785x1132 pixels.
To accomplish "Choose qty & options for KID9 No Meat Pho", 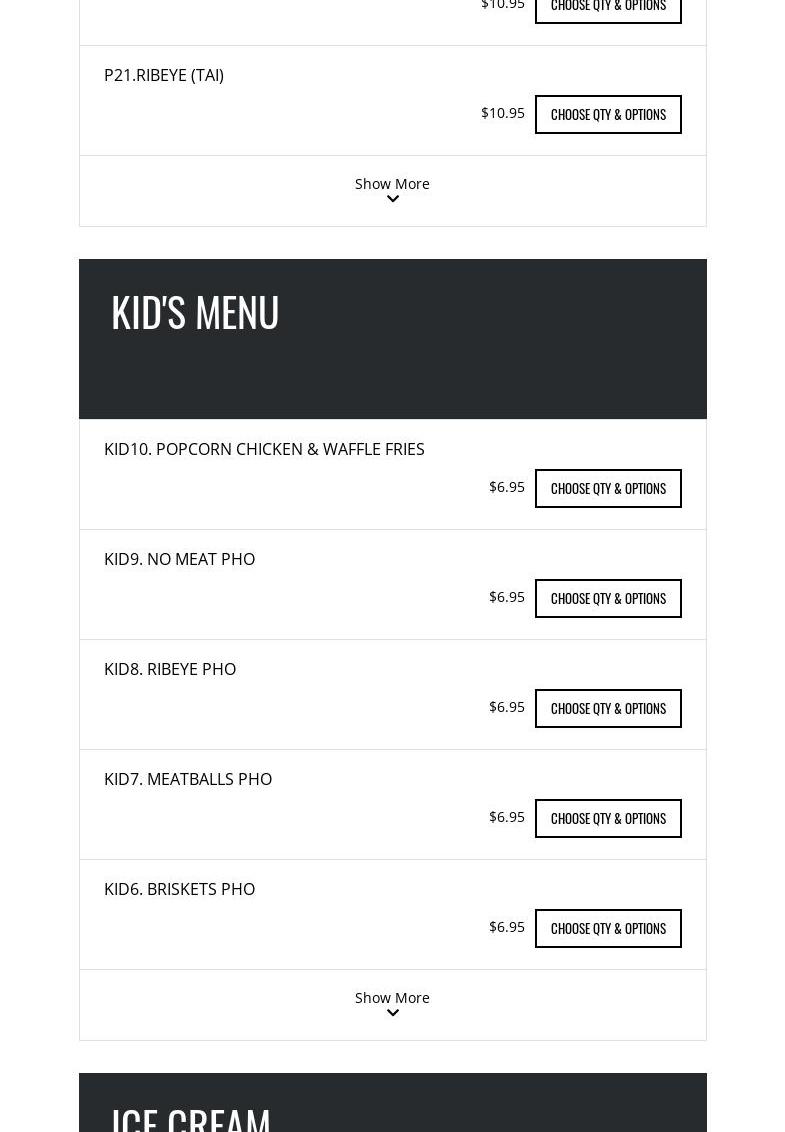I will click(x=608, y=598).
